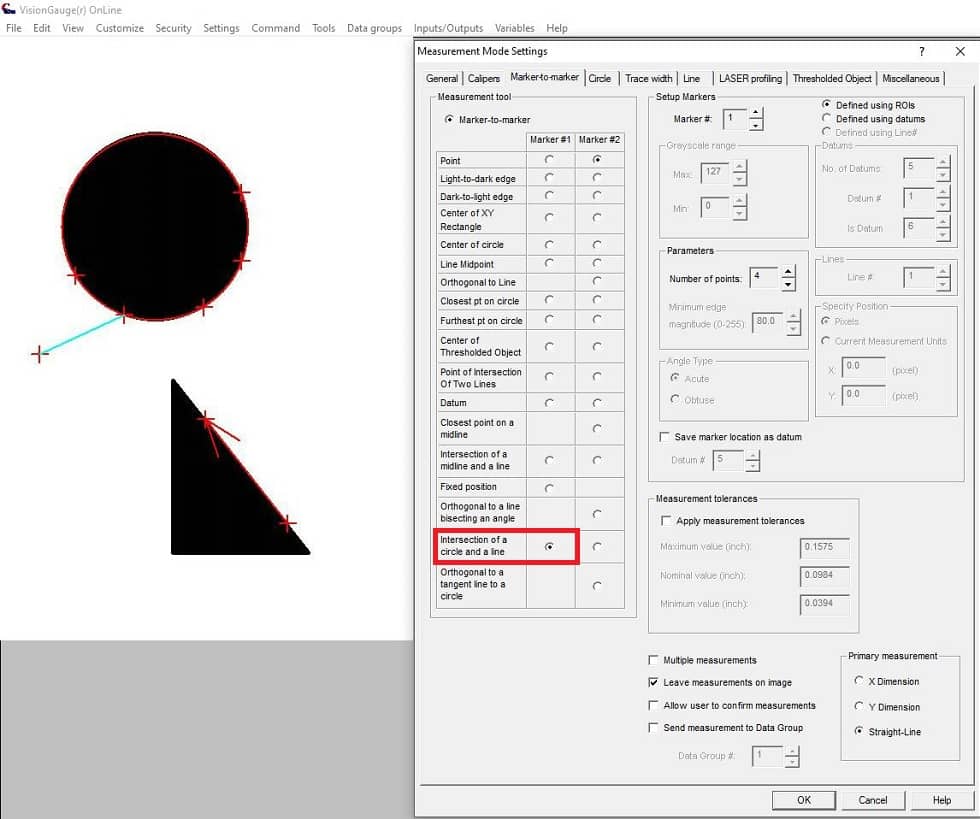Click the OK button

(x=804, y=800)
